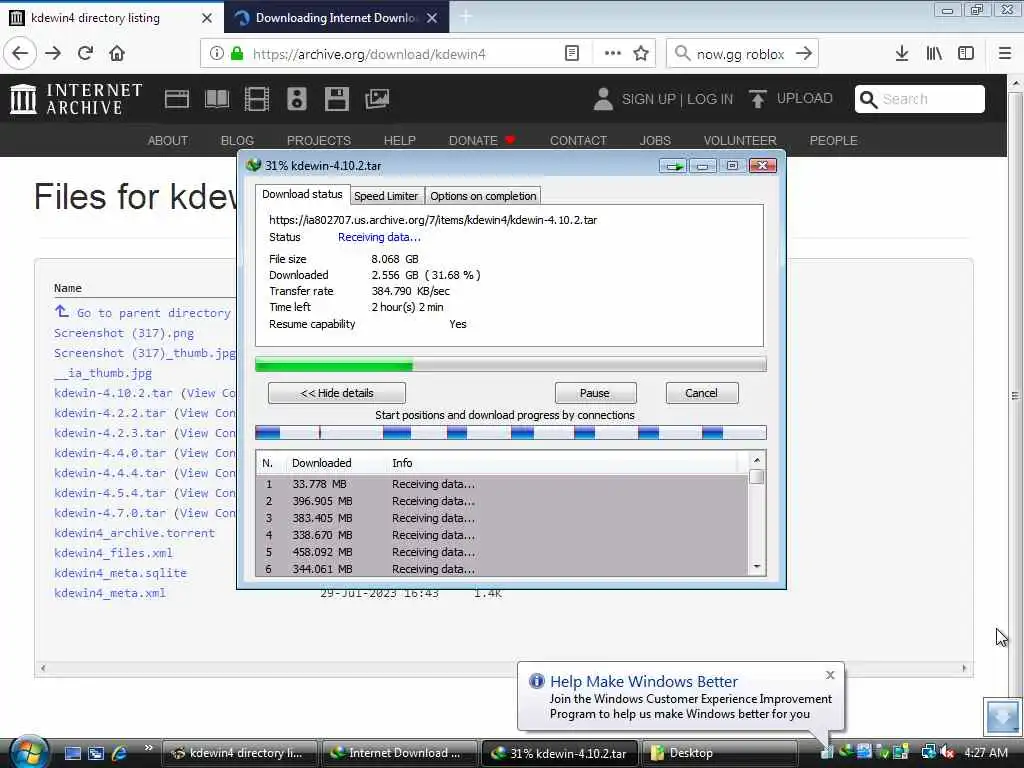Screen dimensions: 1024x768
Task: Click IDM green arrow title bar button
Action: coord(673,166)
